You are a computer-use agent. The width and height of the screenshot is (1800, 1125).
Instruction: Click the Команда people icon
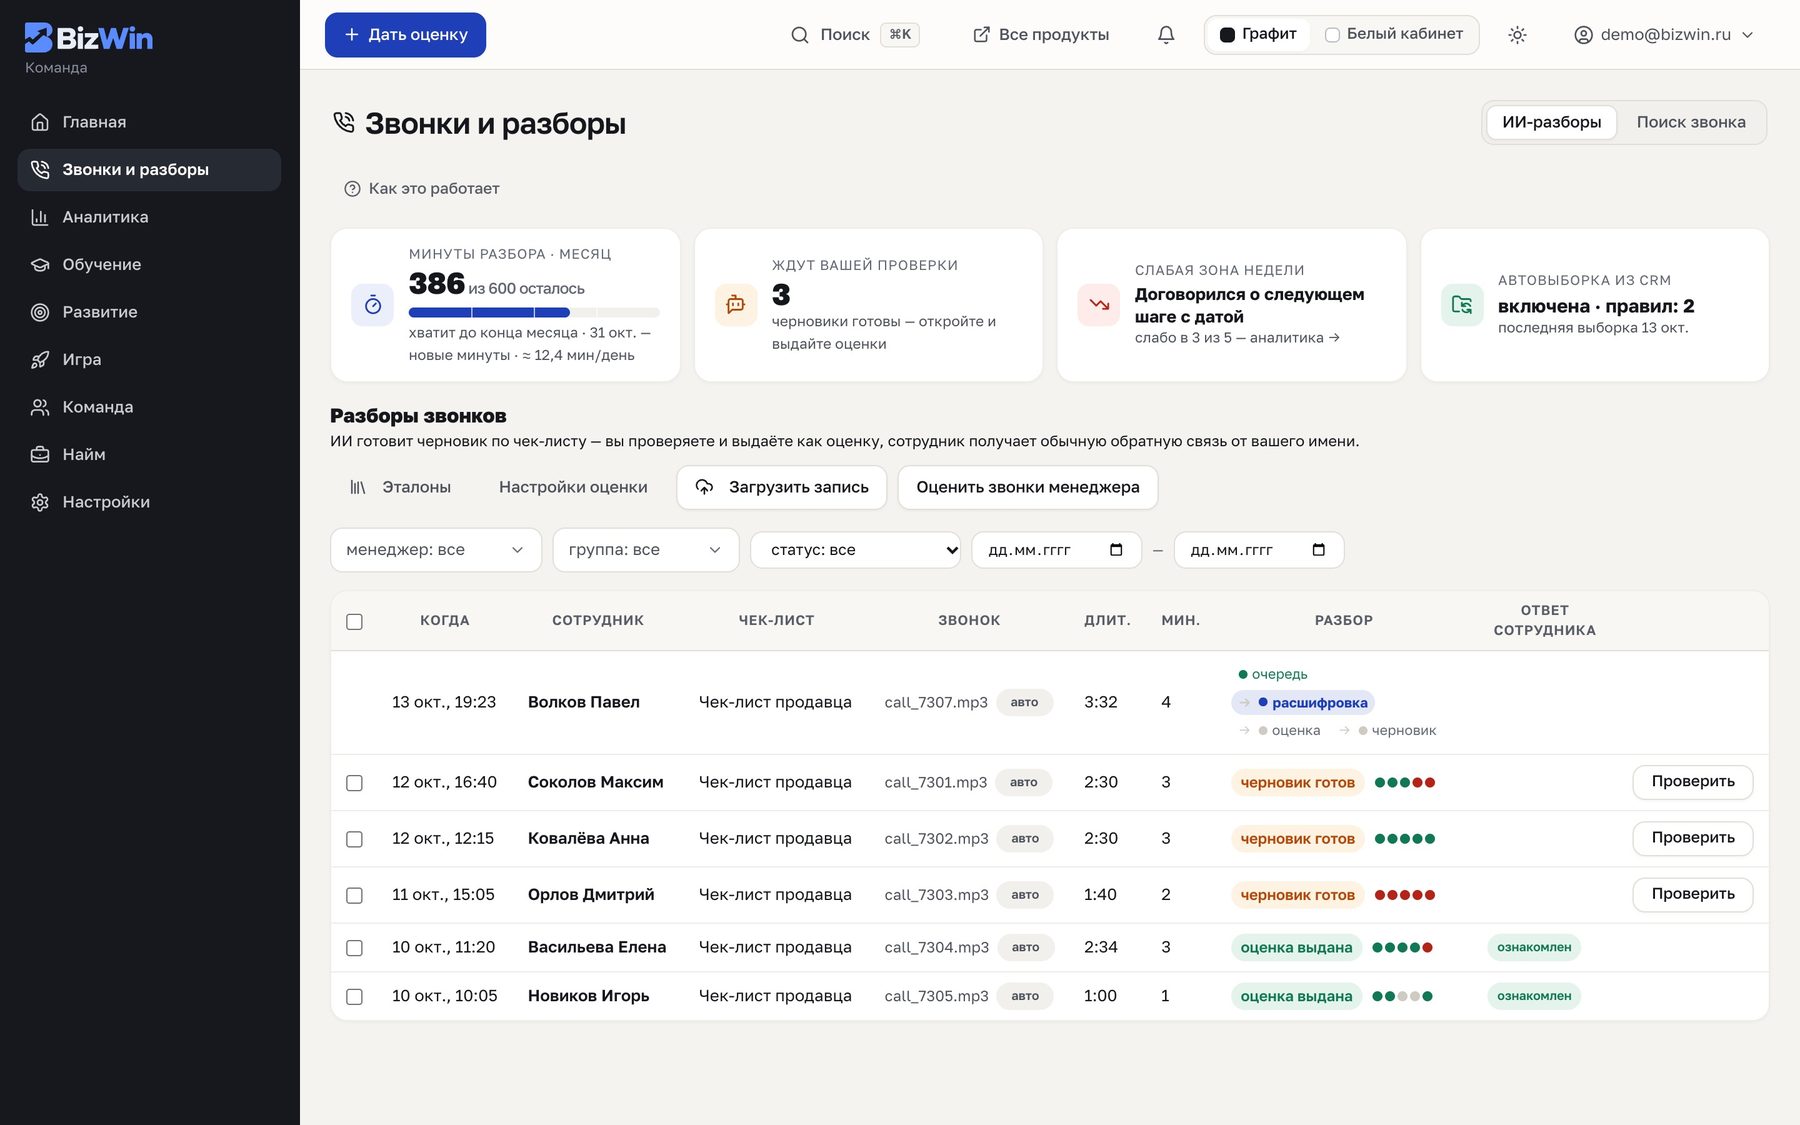point(40,407)
